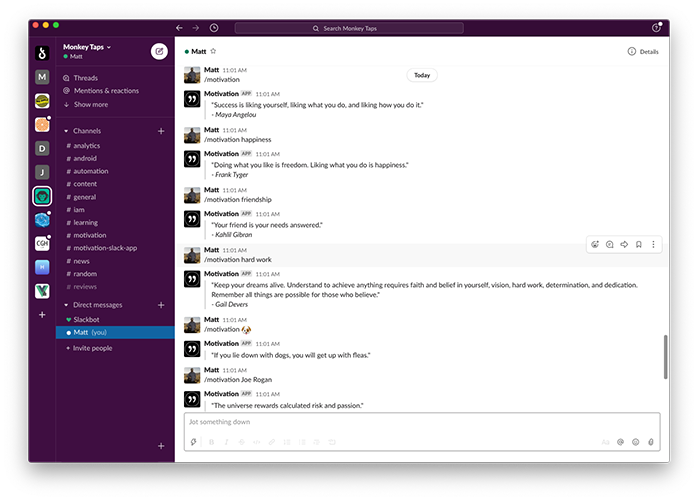Mention someone with the @ icon

point(621,442)
